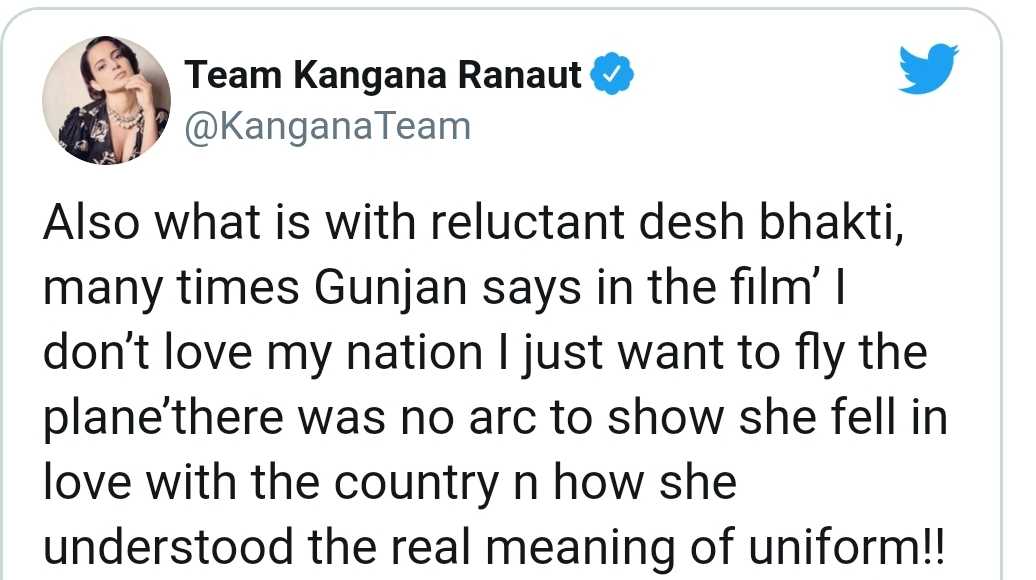
Task: Click the line beginning 'don't love my nation'
Action: coord(485,353)
